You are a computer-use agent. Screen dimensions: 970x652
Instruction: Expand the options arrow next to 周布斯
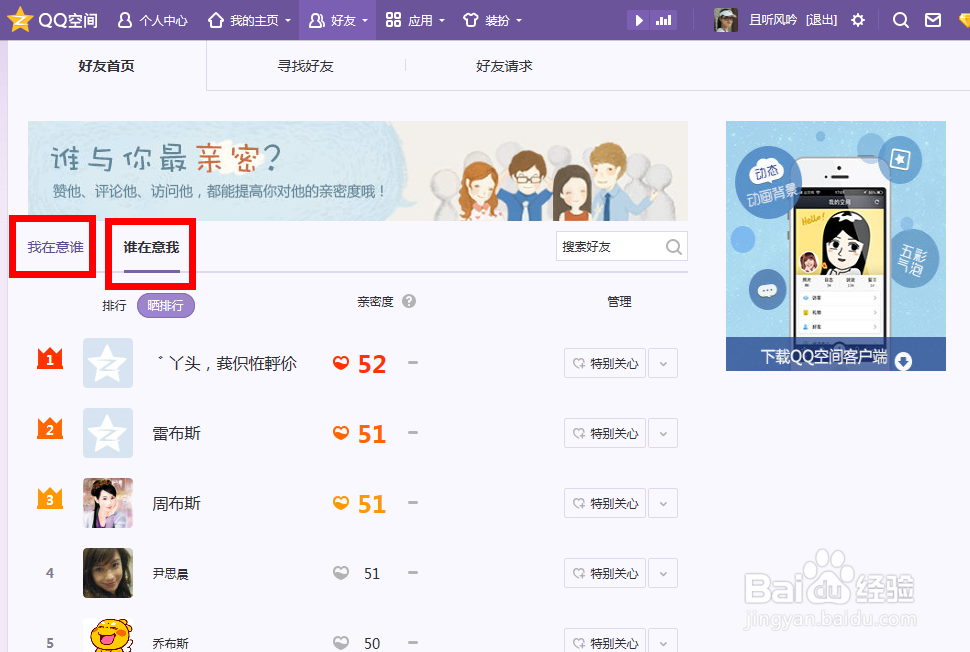point(662,503)
